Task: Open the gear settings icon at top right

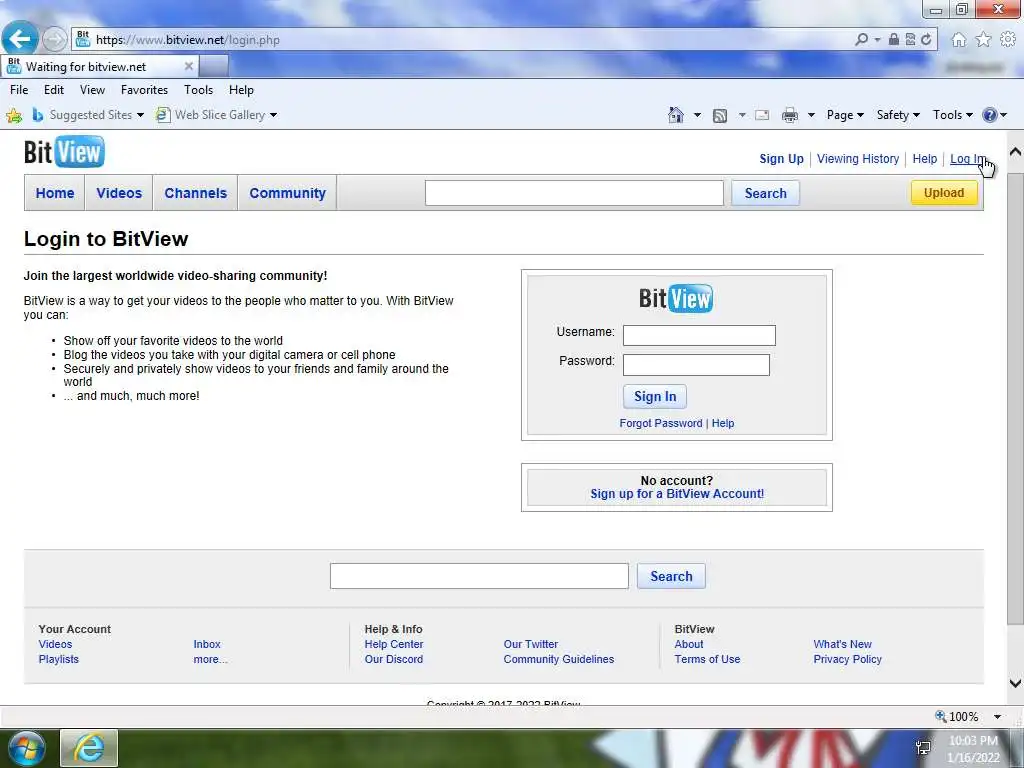Action: click(x=1008, y=40)
